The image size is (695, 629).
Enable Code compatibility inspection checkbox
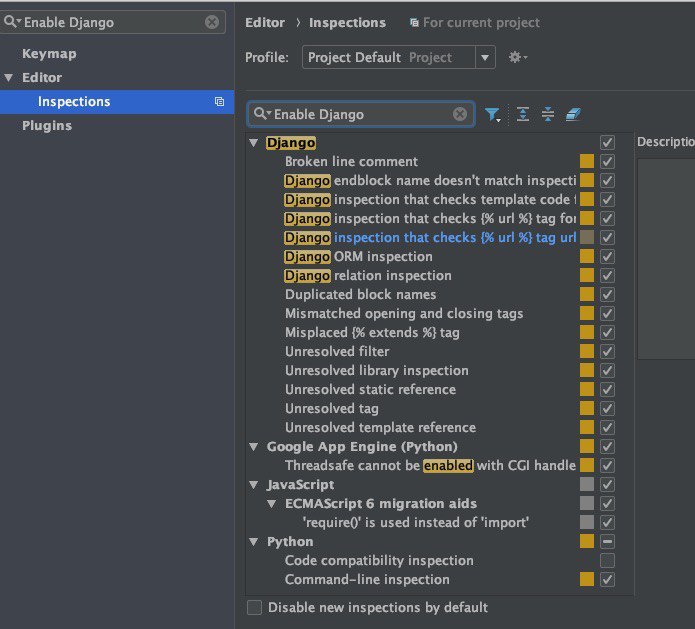(607, 560)
